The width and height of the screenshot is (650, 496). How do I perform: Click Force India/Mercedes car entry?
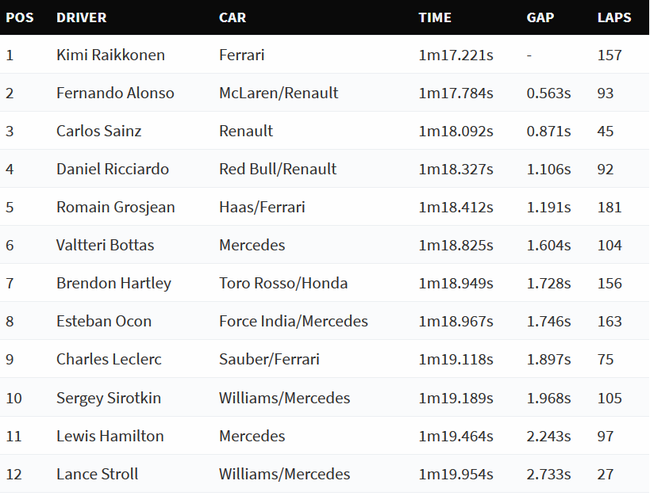pyautogui.click(x=293, y=321)
